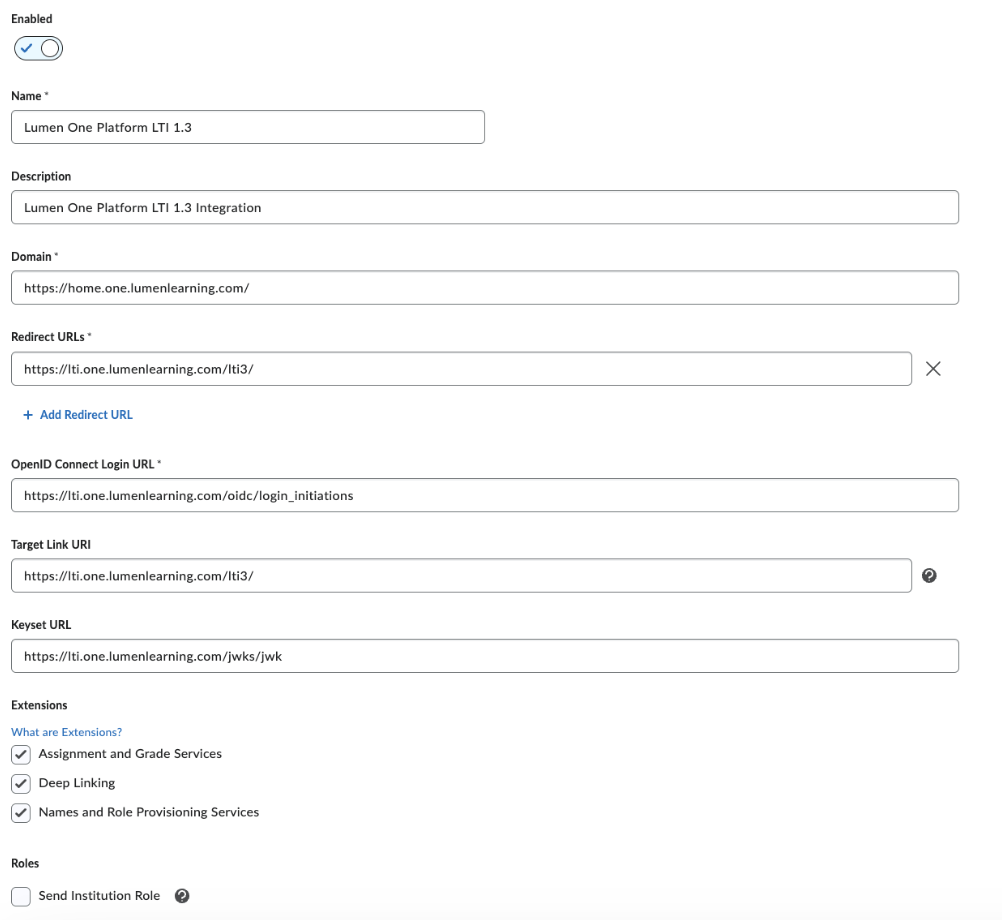Open the Target Link URI help icon
This screenshot has width=1002, height=920.
point(930,576)
